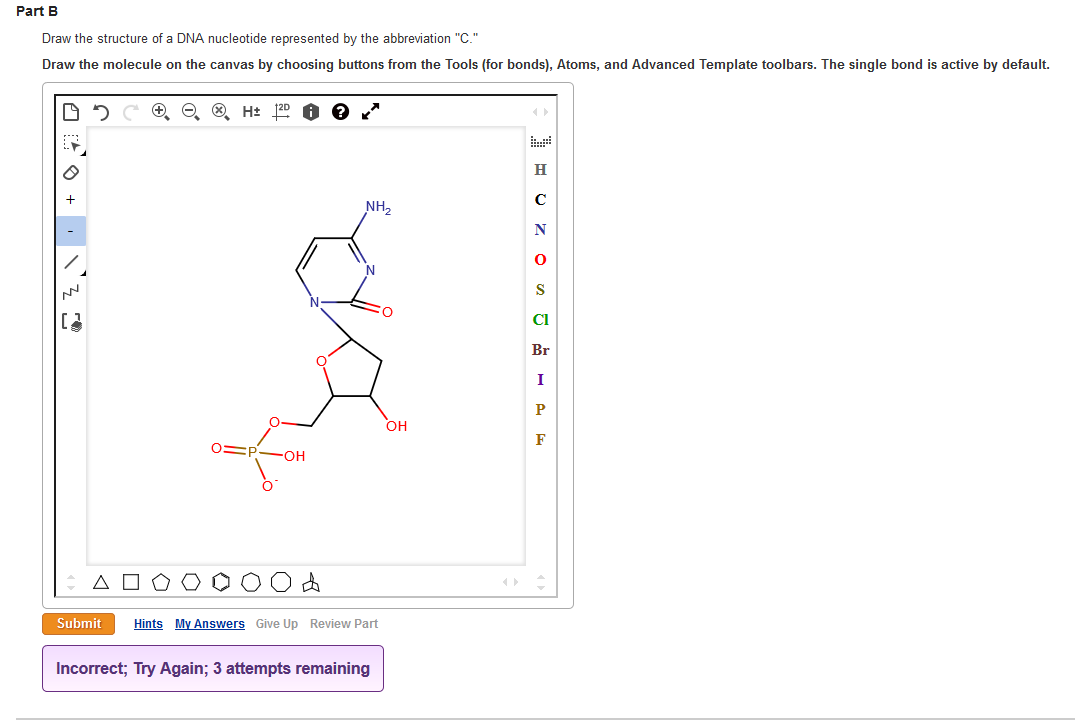Undo the last drawing action
Viewport: 1075px width, 724px height.
(x=101, y=111)
